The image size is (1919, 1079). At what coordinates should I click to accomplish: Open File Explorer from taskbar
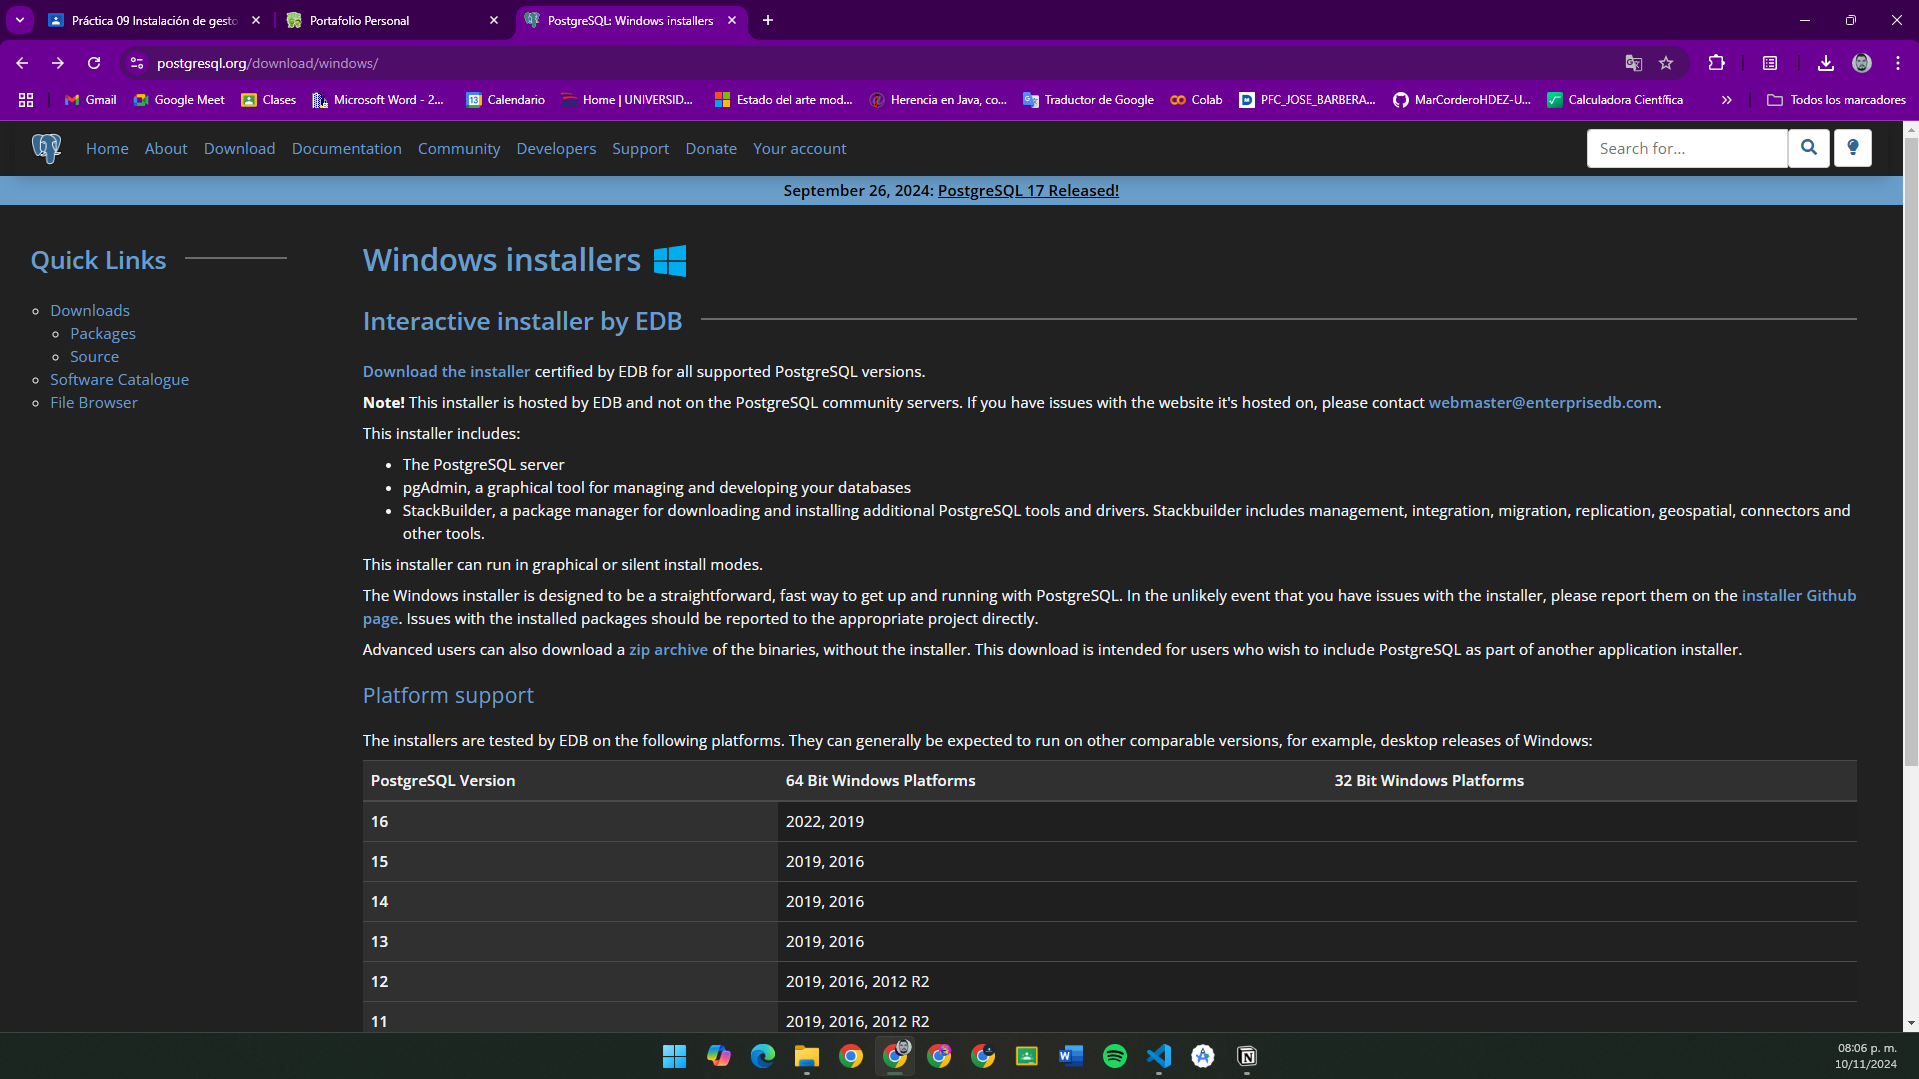point(806,1056)
